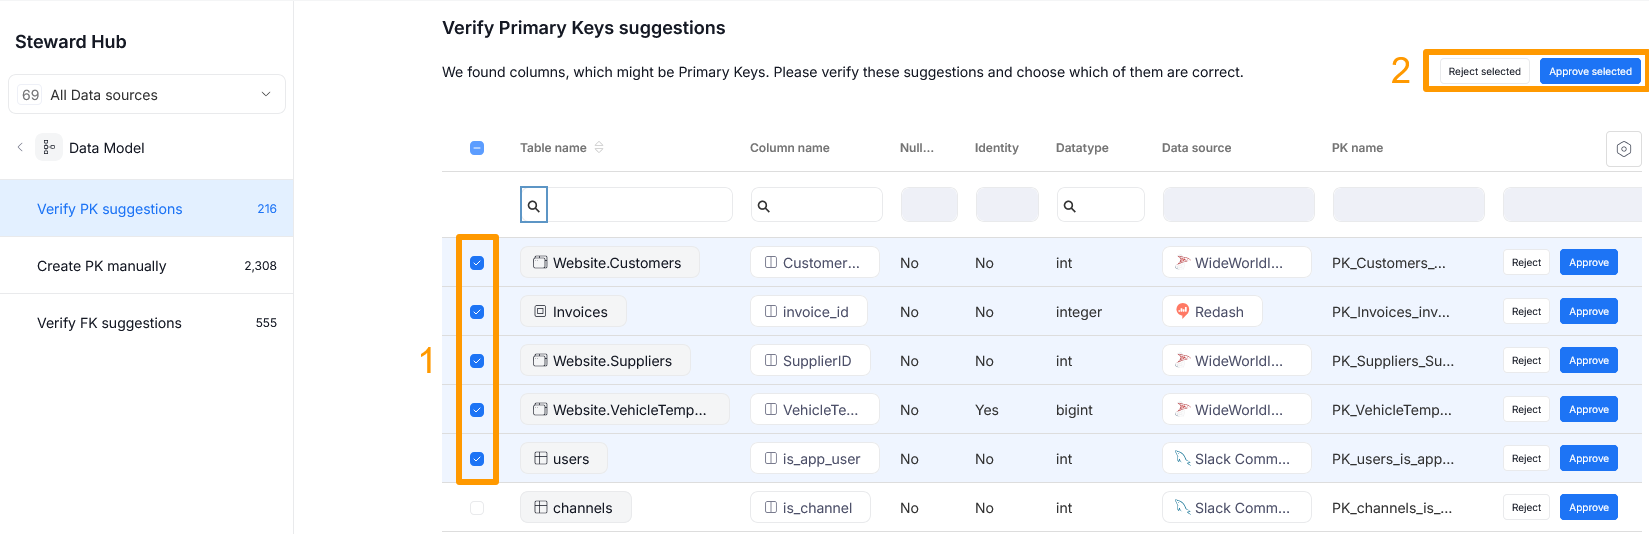Open the table settings gear icon
This screenshot has height=534, width=1649.
point(1623,149)
